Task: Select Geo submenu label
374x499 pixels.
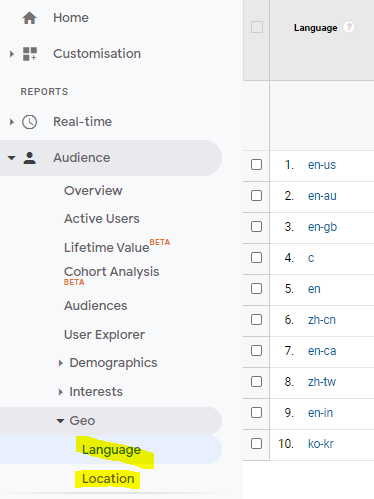Action: (x=82, y=421)
